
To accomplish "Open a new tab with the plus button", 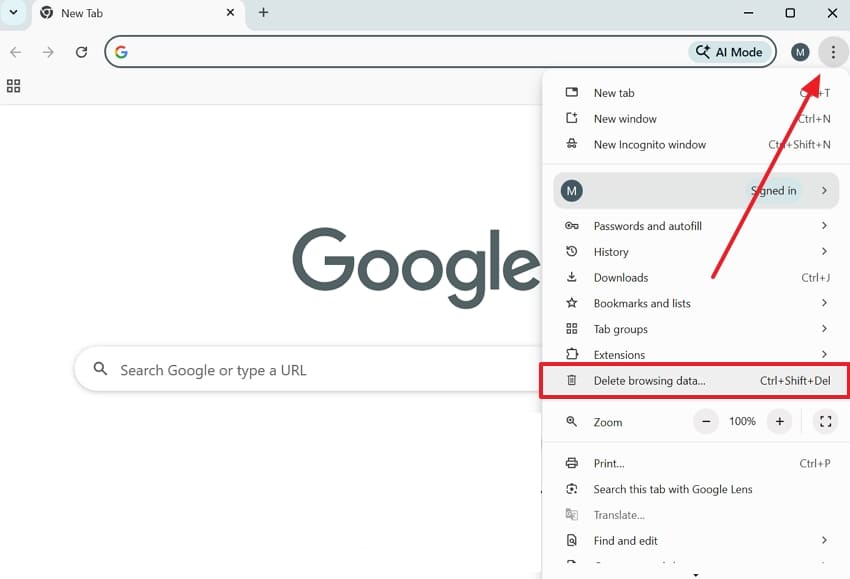I will [262, 13].
